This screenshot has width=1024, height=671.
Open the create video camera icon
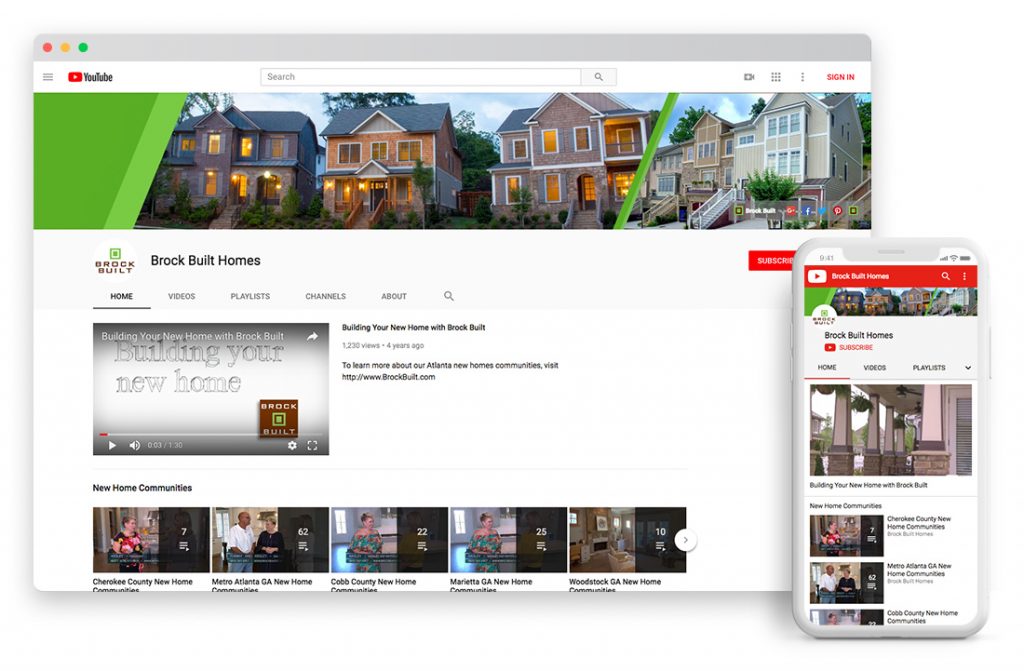tap(749, 77)
